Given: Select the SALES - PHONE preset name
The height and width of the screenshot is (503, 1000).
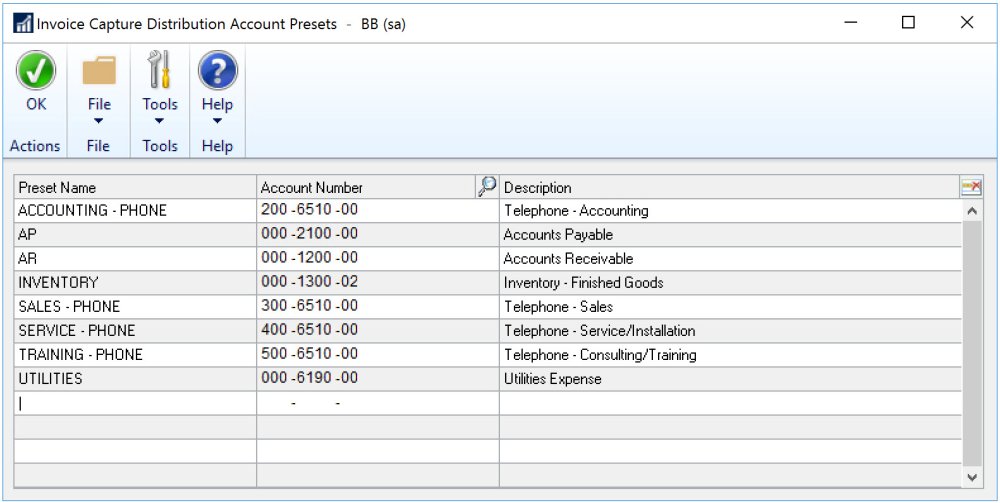Looking at the screenshot, I should [x=69, y=307].
